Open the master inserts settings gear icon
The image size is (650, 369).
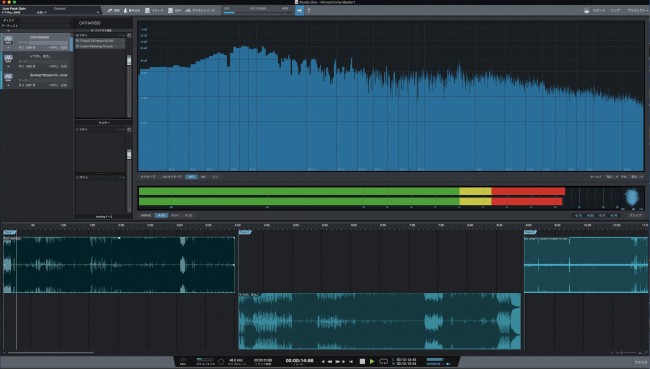tap(129, 129)
